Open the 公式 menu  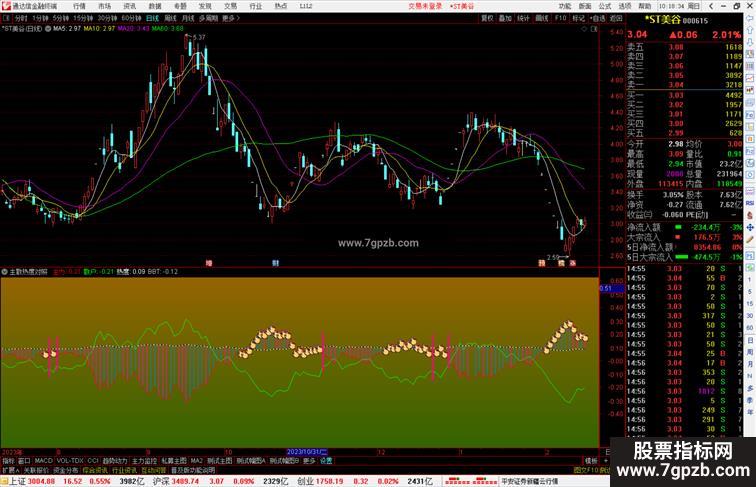tap(605, 6)
